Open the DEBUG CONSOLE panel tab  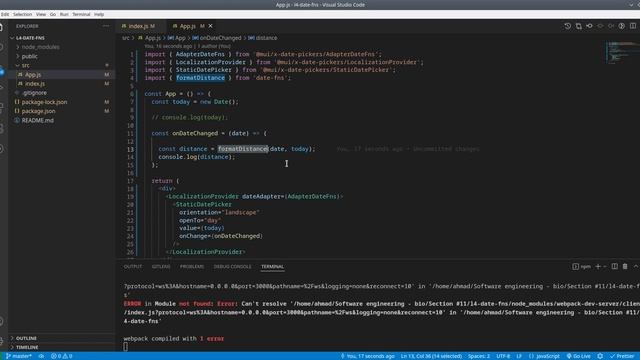[x=232, y=267]
